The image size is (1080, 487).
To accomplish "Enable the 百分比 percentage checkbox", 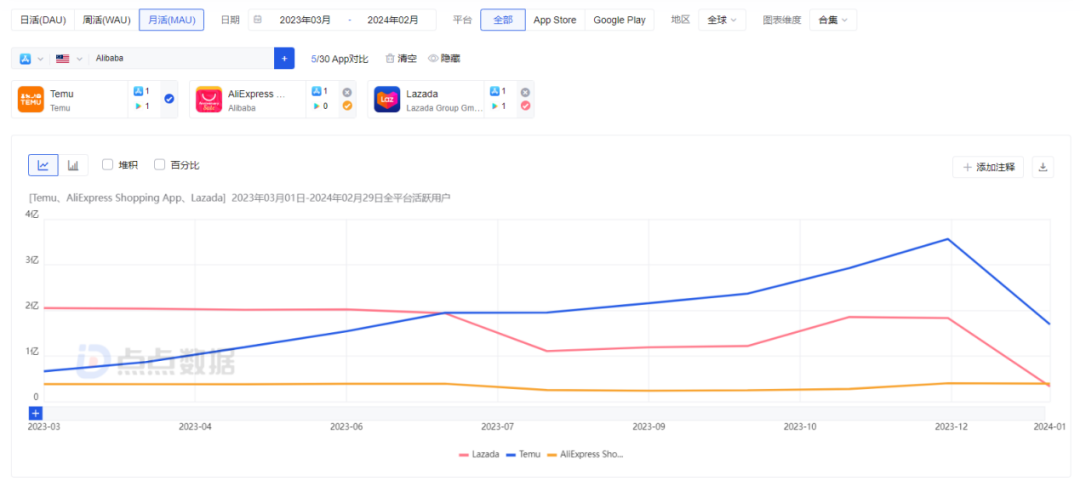I will (160, 165).
